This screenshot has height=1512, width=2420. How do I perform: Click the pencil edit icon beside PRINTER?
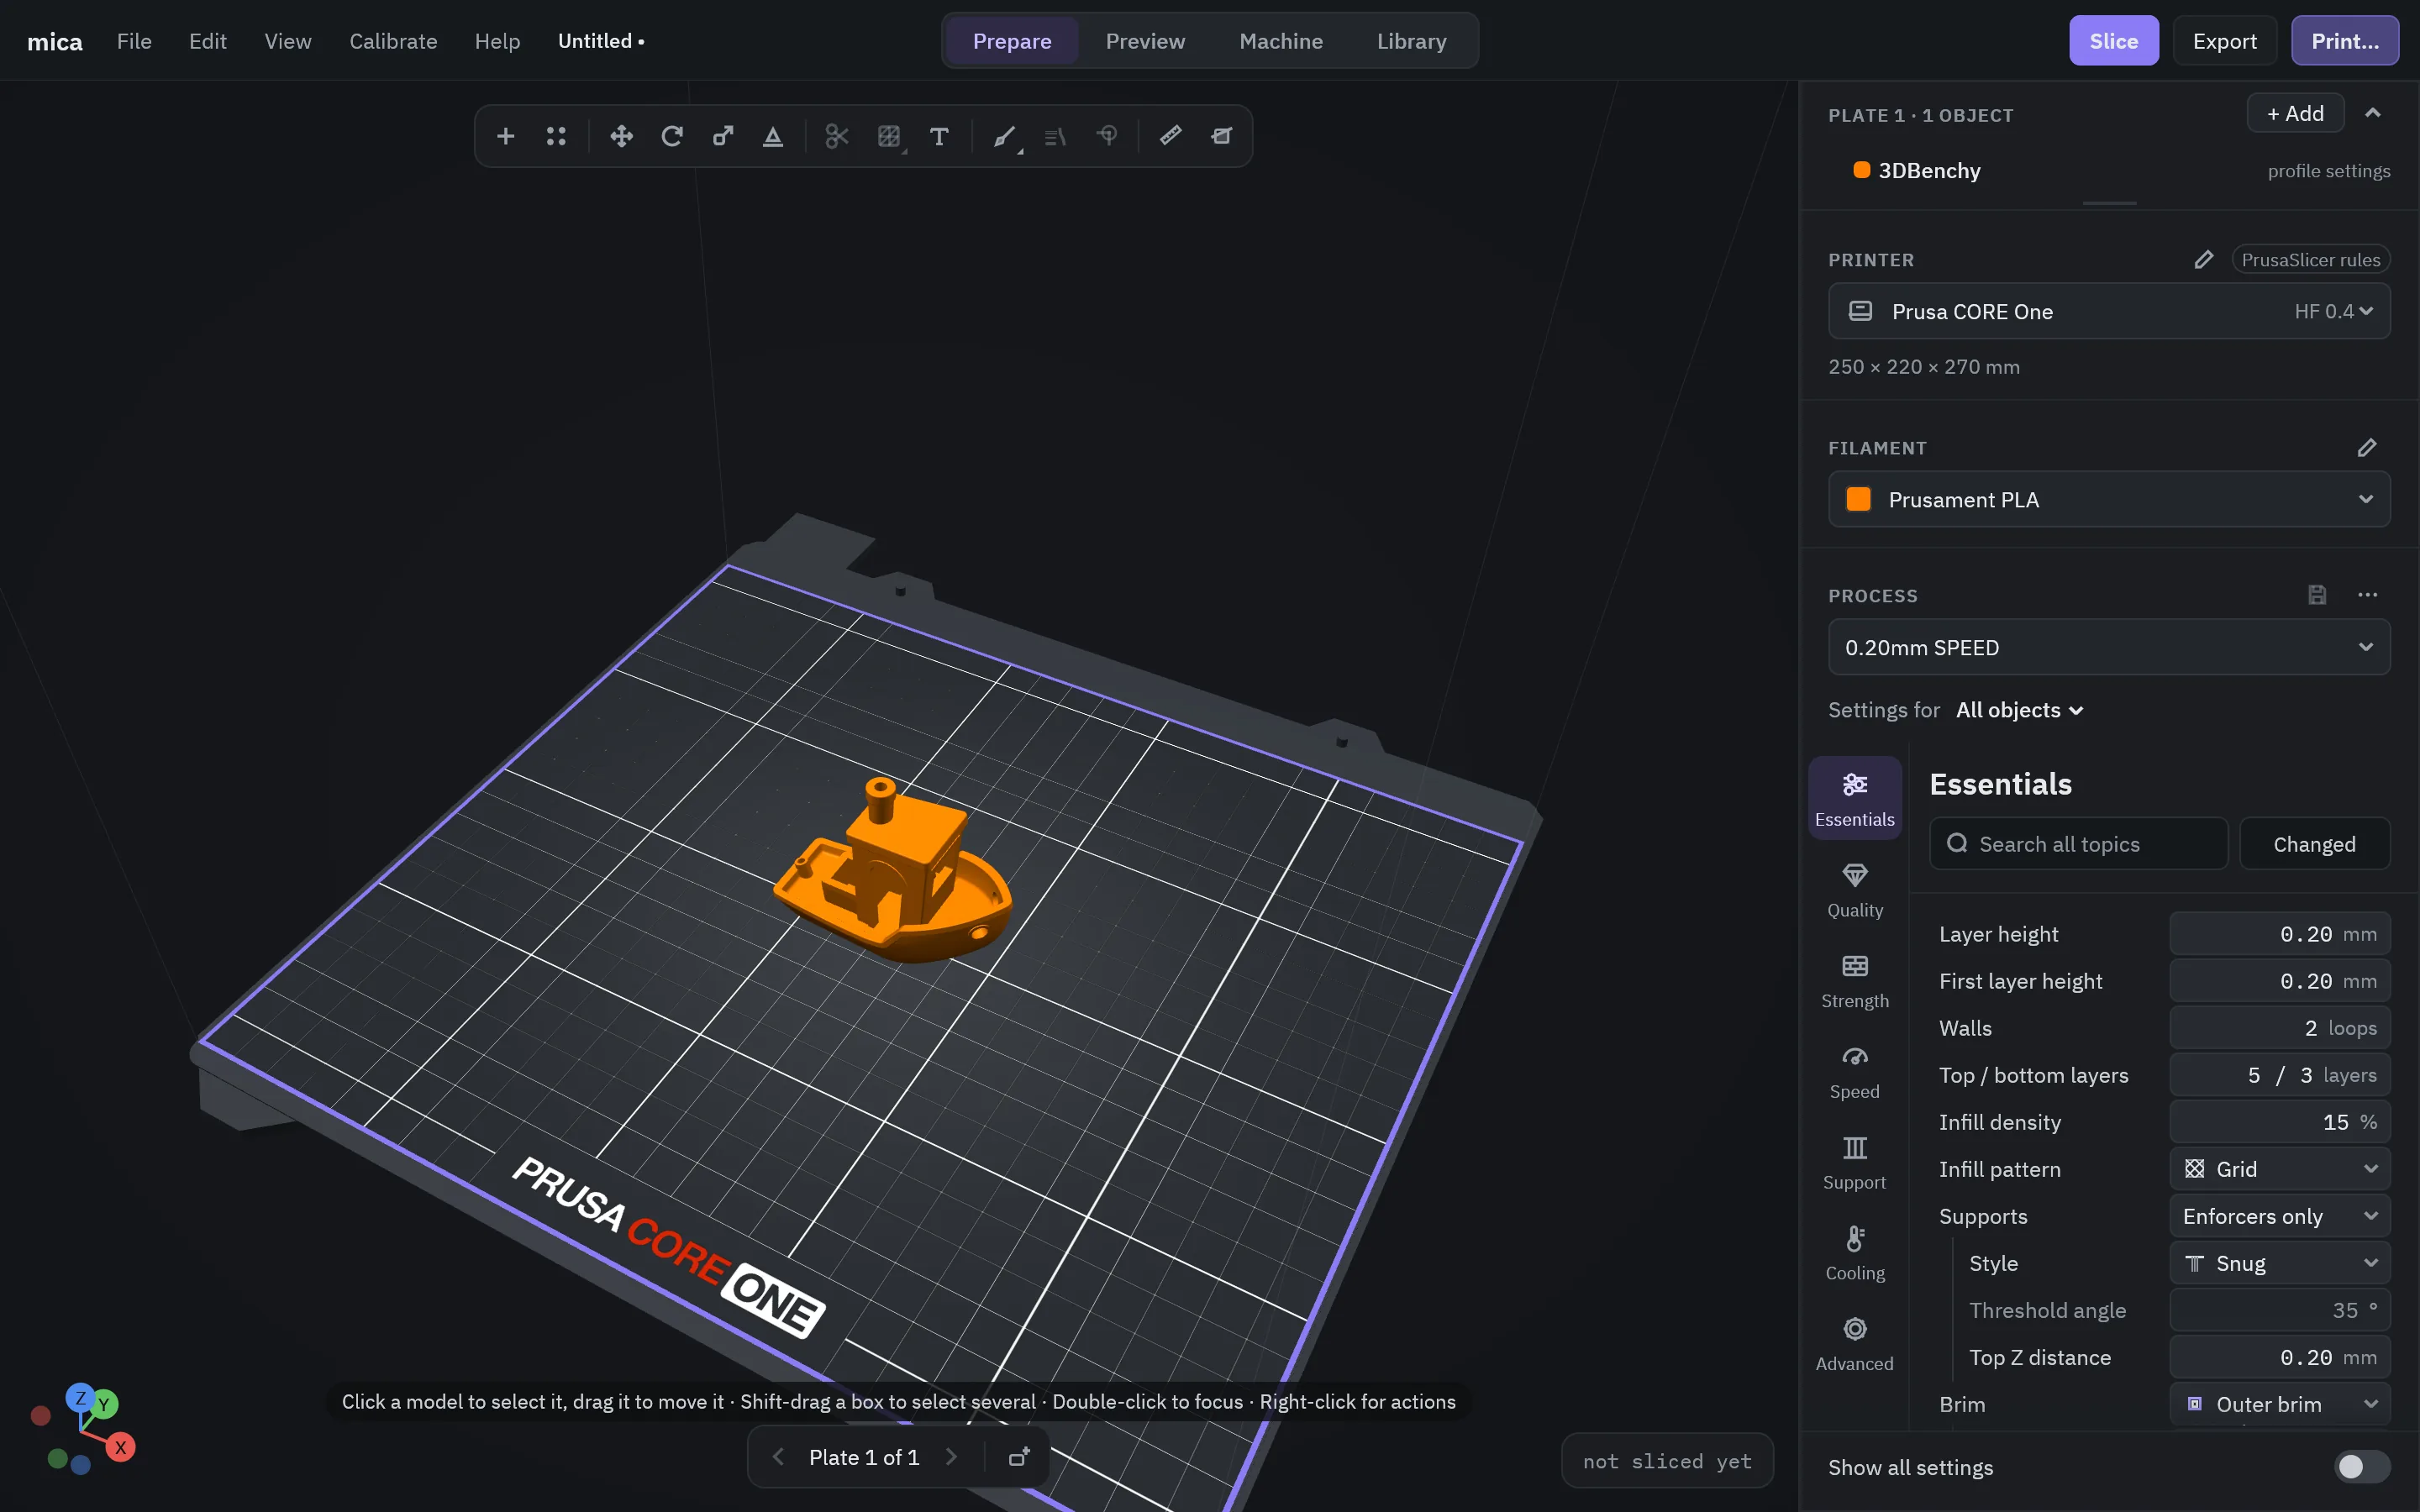click(x=2203, y=260)
